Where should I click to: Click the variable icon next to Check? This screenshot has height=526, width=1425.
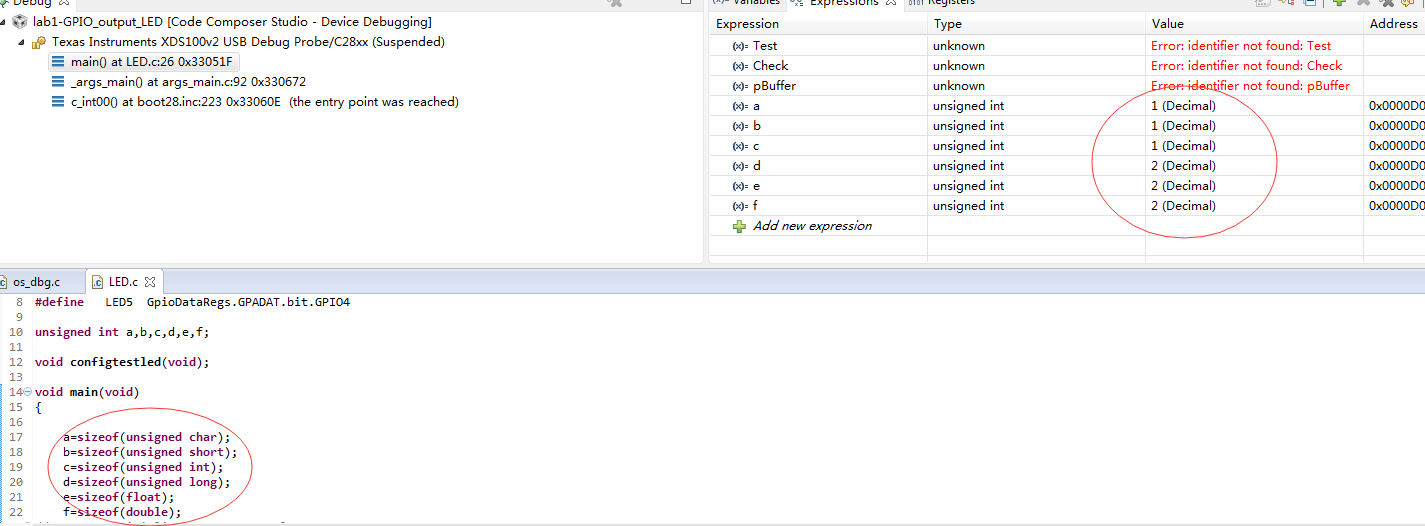click(740, 66)
